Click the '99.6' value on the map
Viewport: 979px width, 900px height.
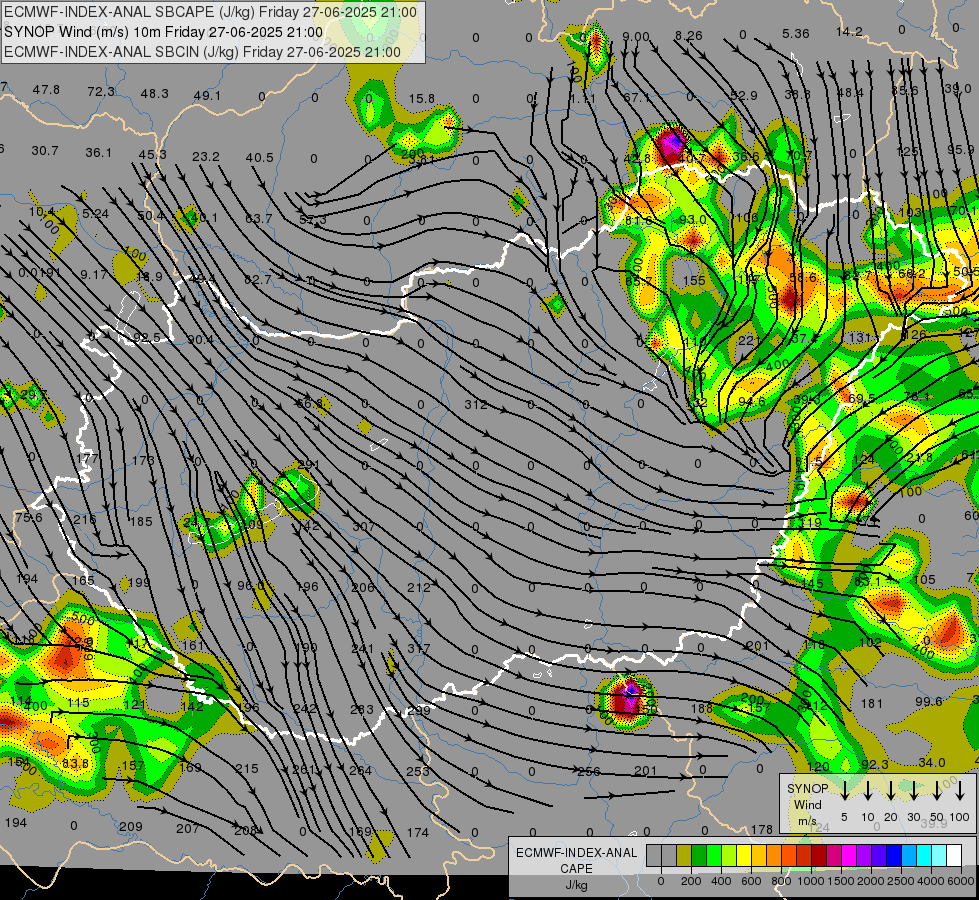(x=928, y=701)
